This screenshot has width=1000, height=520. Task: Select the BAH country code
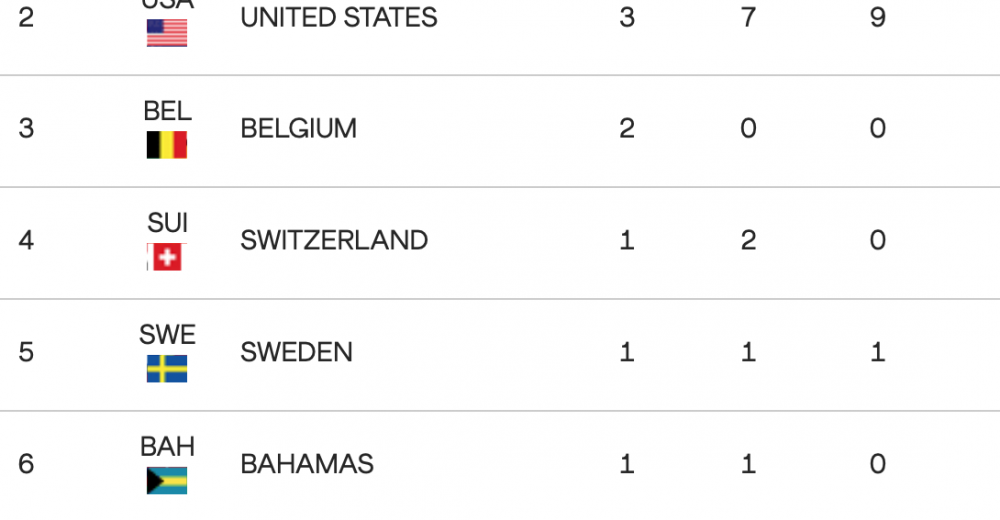click(x=167, y=446)
